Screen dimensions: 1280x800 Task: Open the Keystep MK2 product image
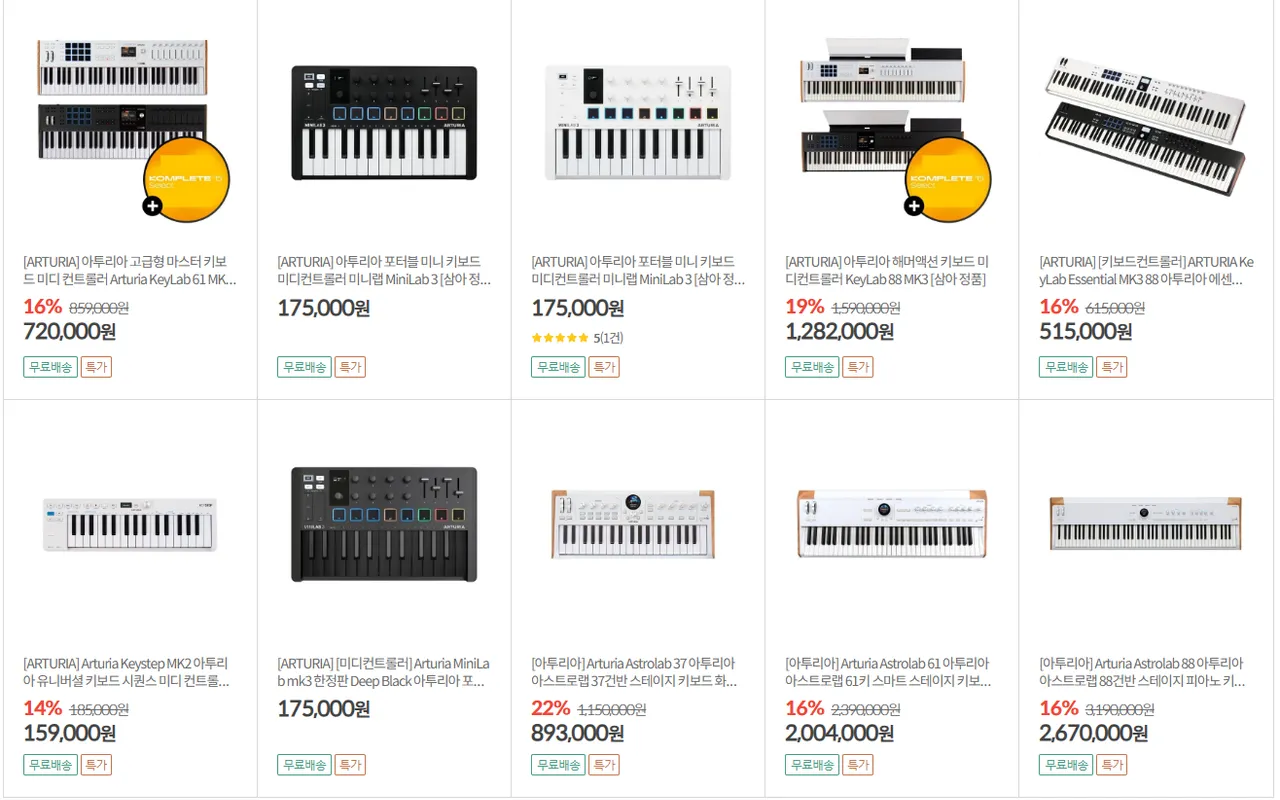pyautogui.click(x=130, y=524)
